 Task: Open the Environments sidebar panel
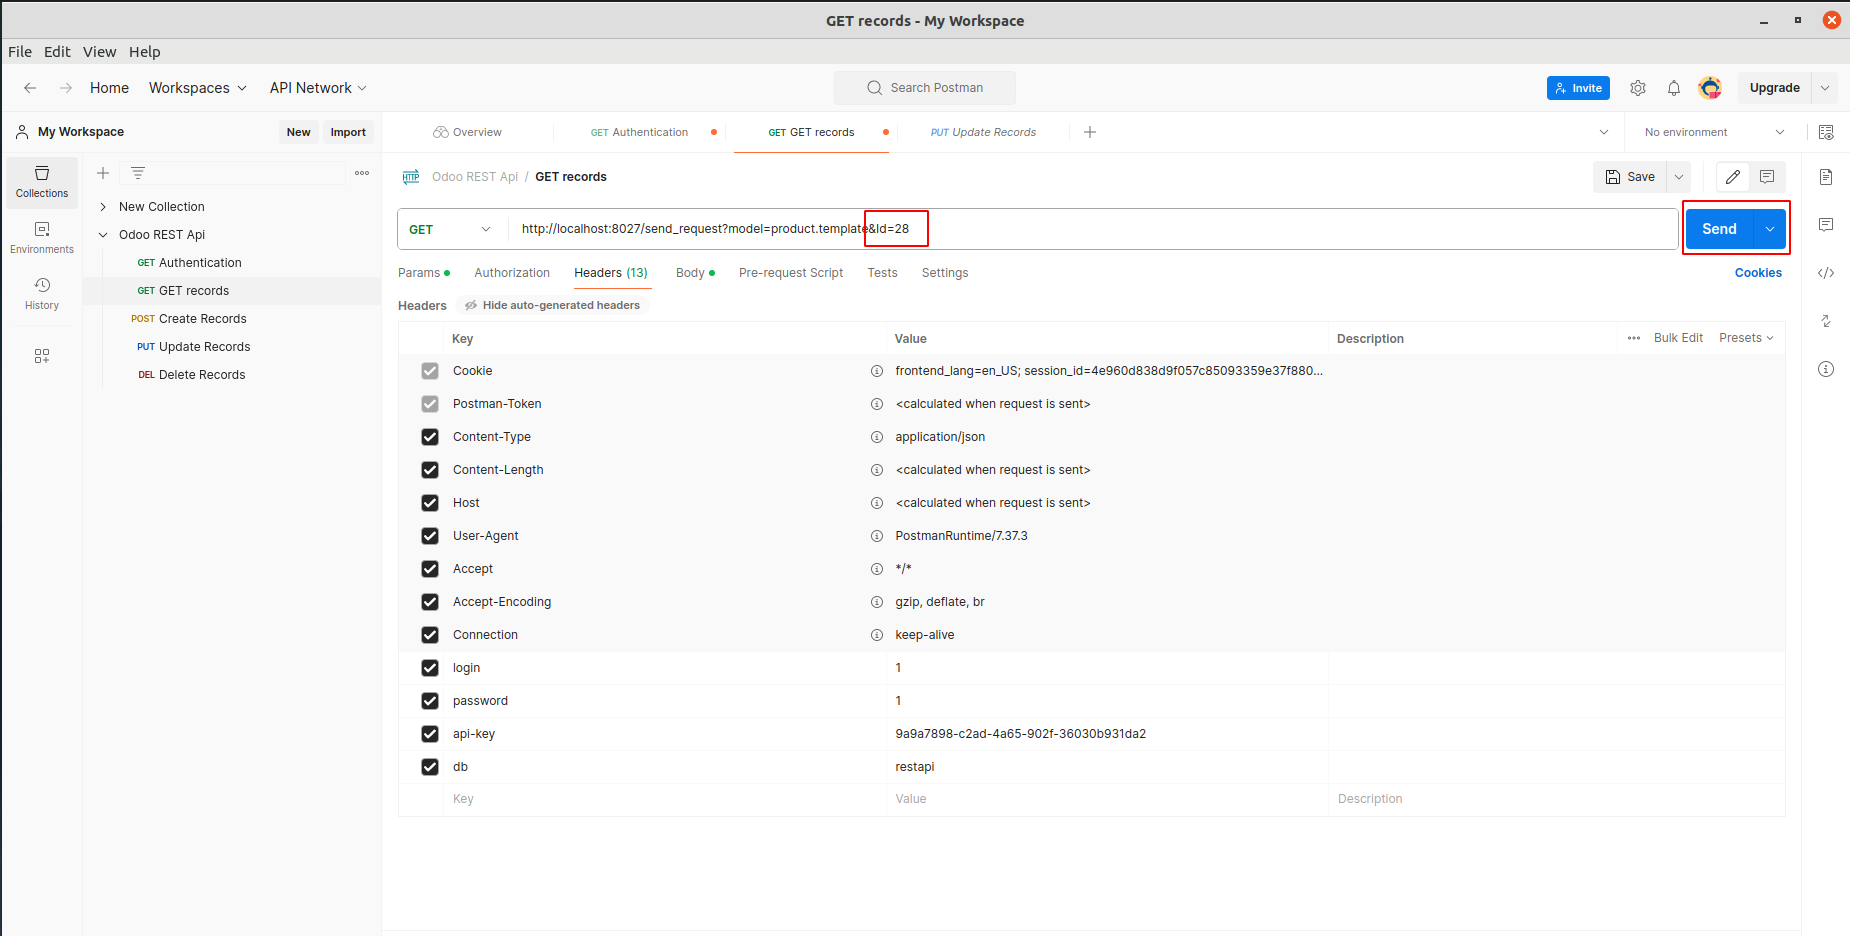pos(42,237)
